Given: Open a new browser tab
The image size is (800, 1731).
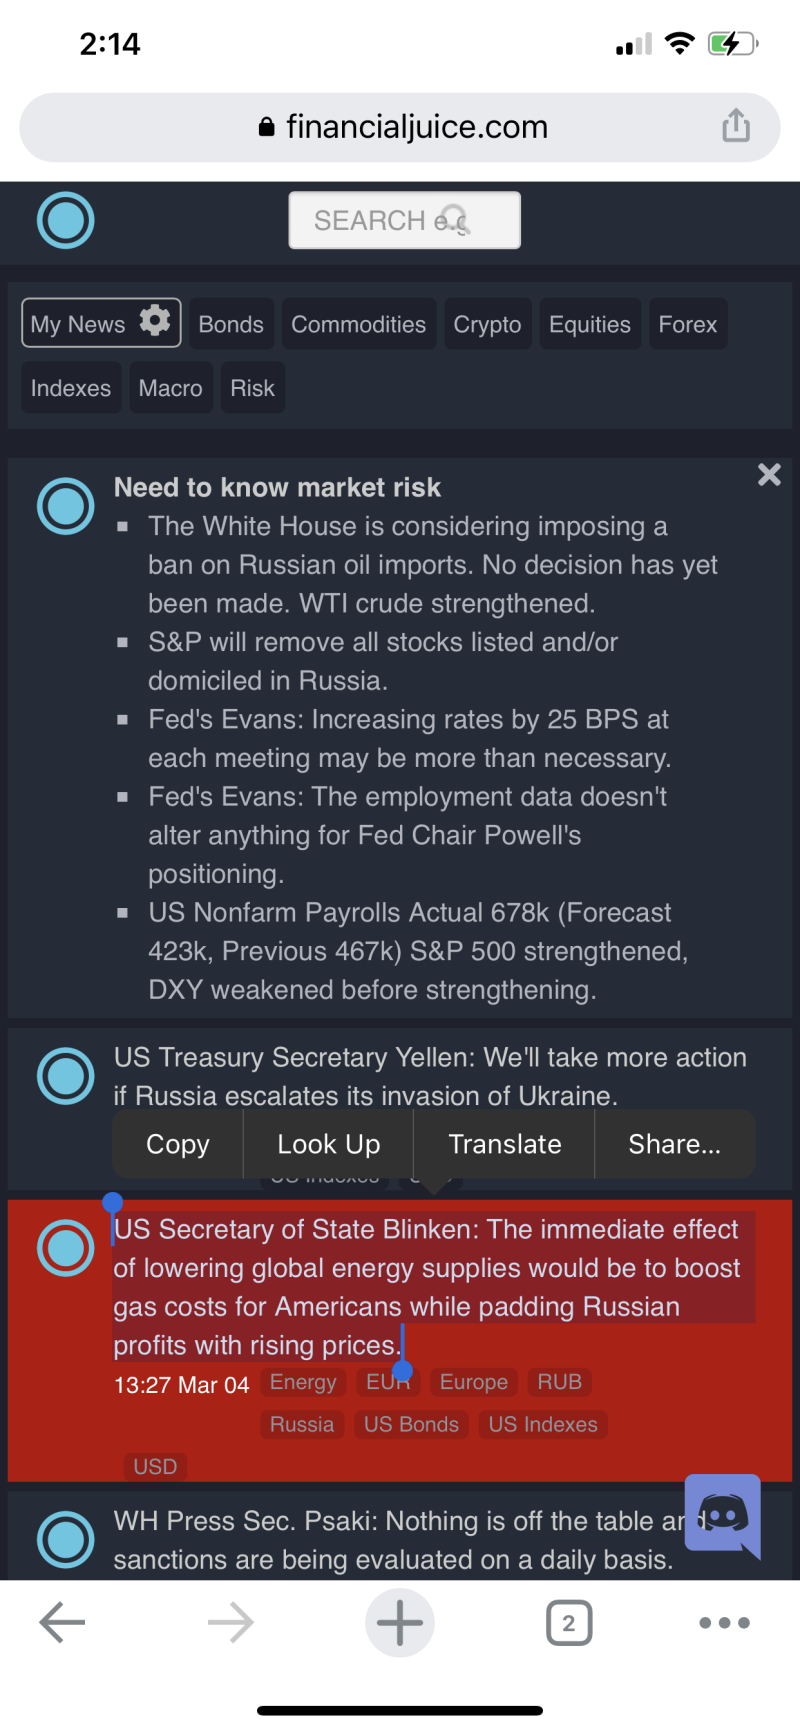Looking at the screenshot, I should pyautogui.click(x=400, y=1622).
